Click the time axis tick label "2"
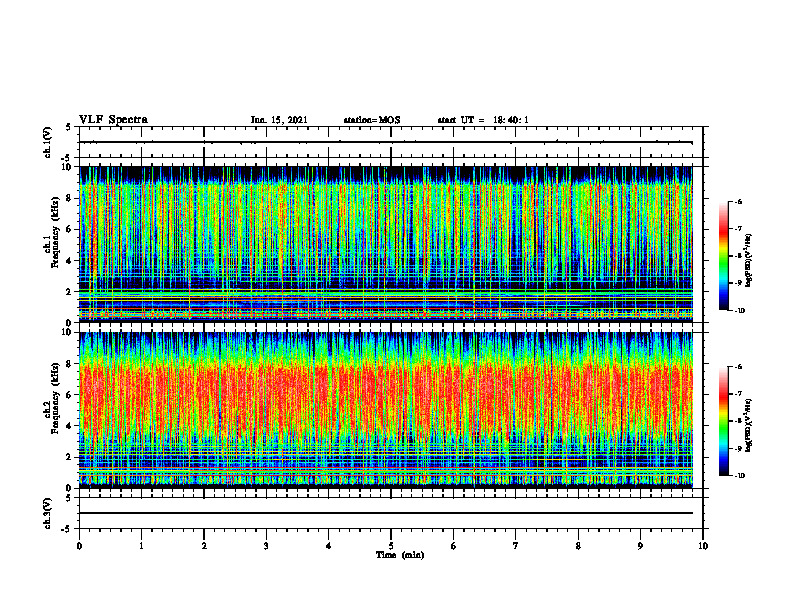This screenshot has height=612, width=792. tap(204, 546)
